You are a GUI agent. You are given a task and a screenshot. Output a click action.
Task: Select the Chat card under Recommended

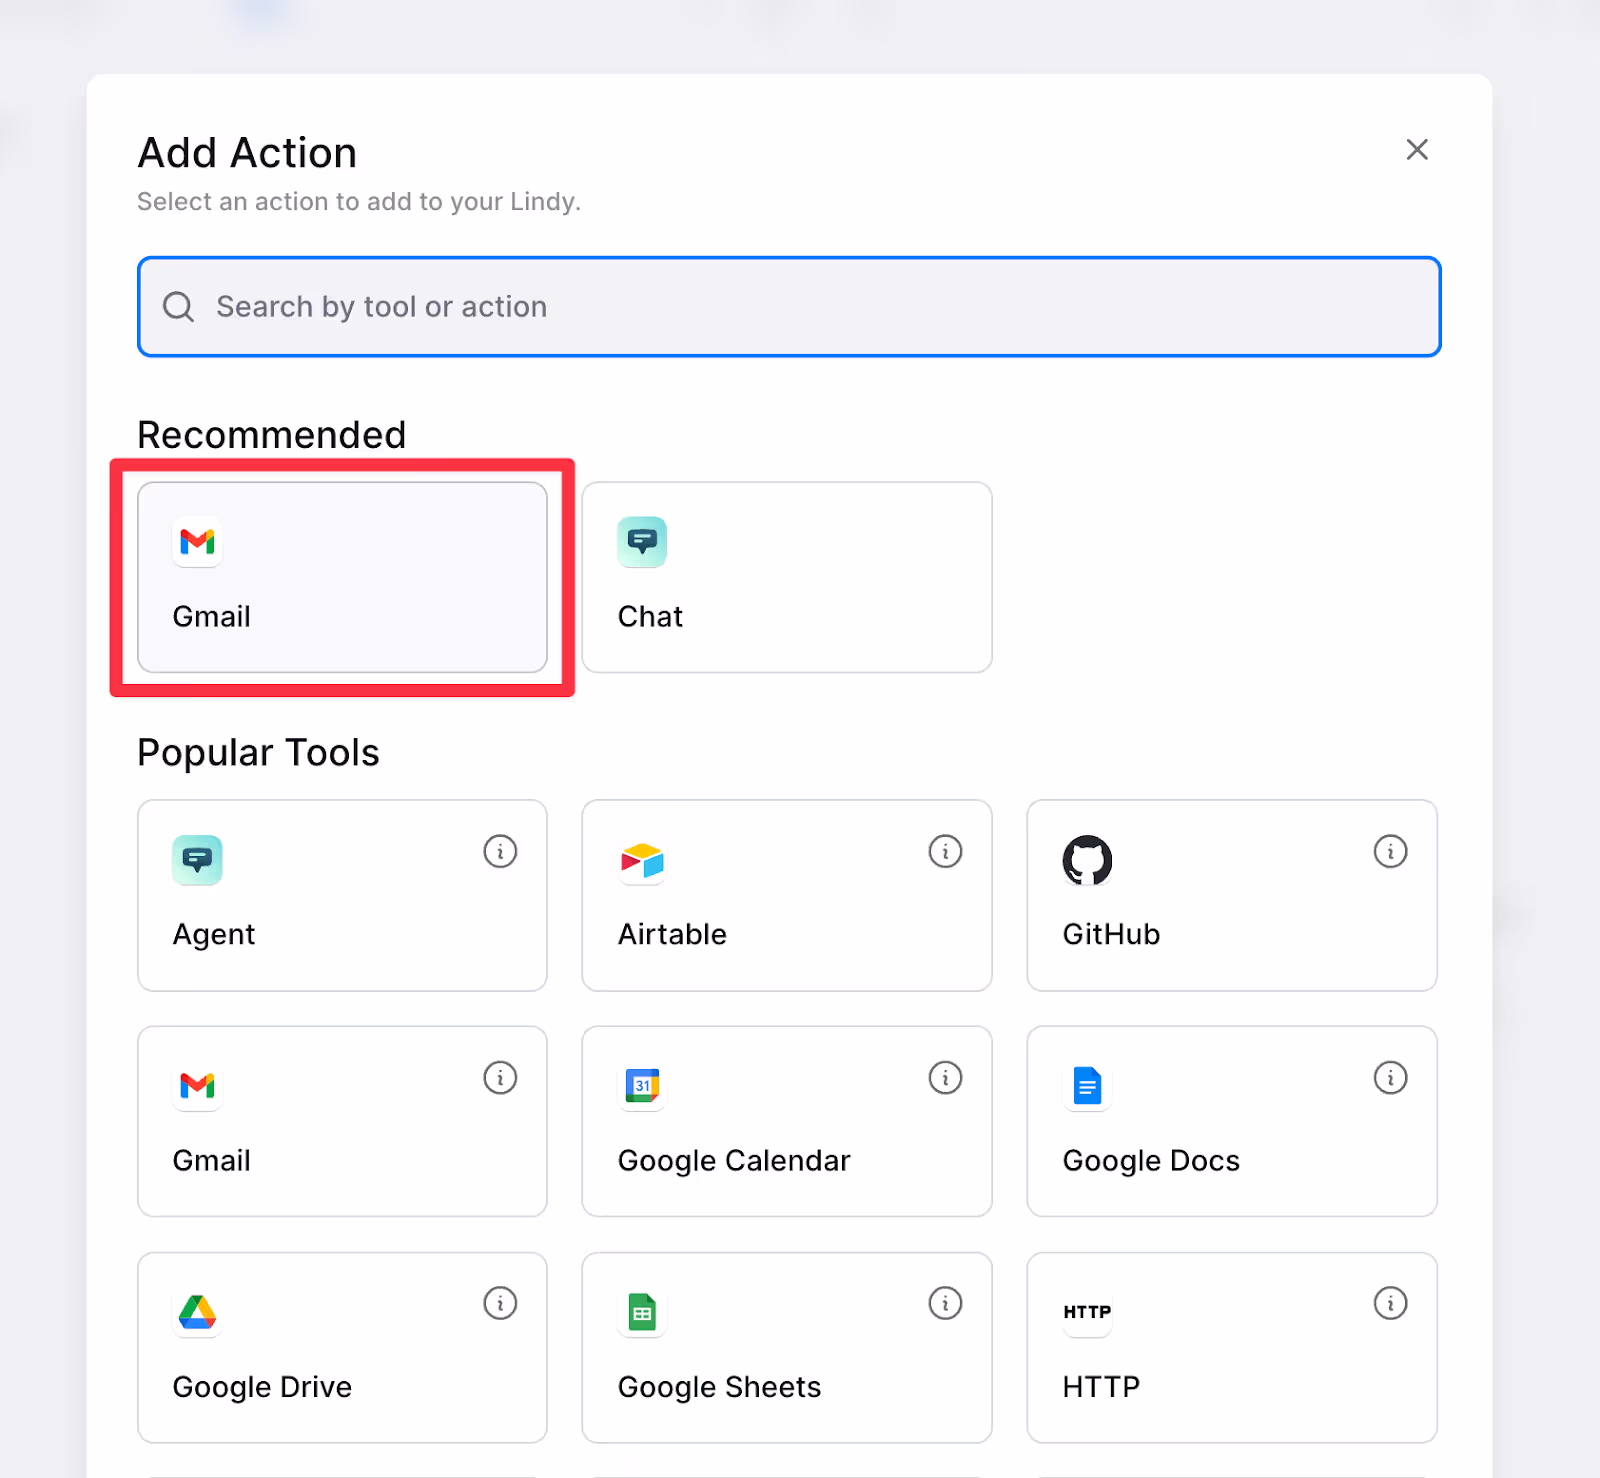pyautogui.click(x=787, y=577)
